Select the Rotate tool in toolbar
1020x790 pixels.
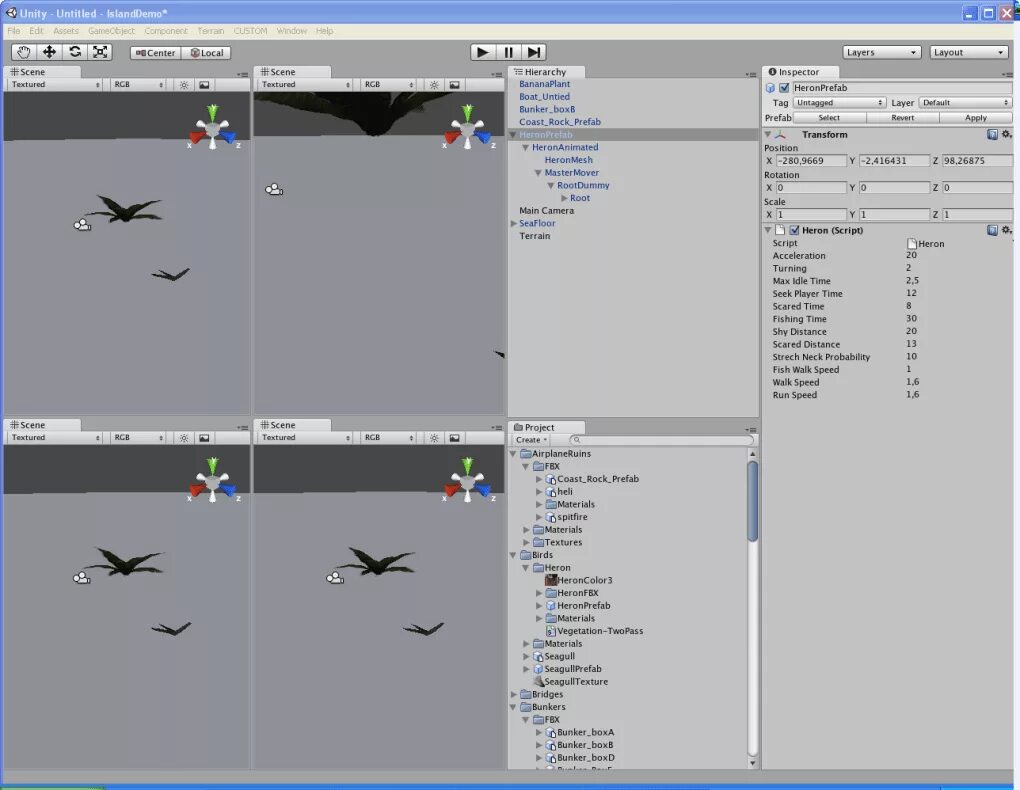(x=75, y=52)
